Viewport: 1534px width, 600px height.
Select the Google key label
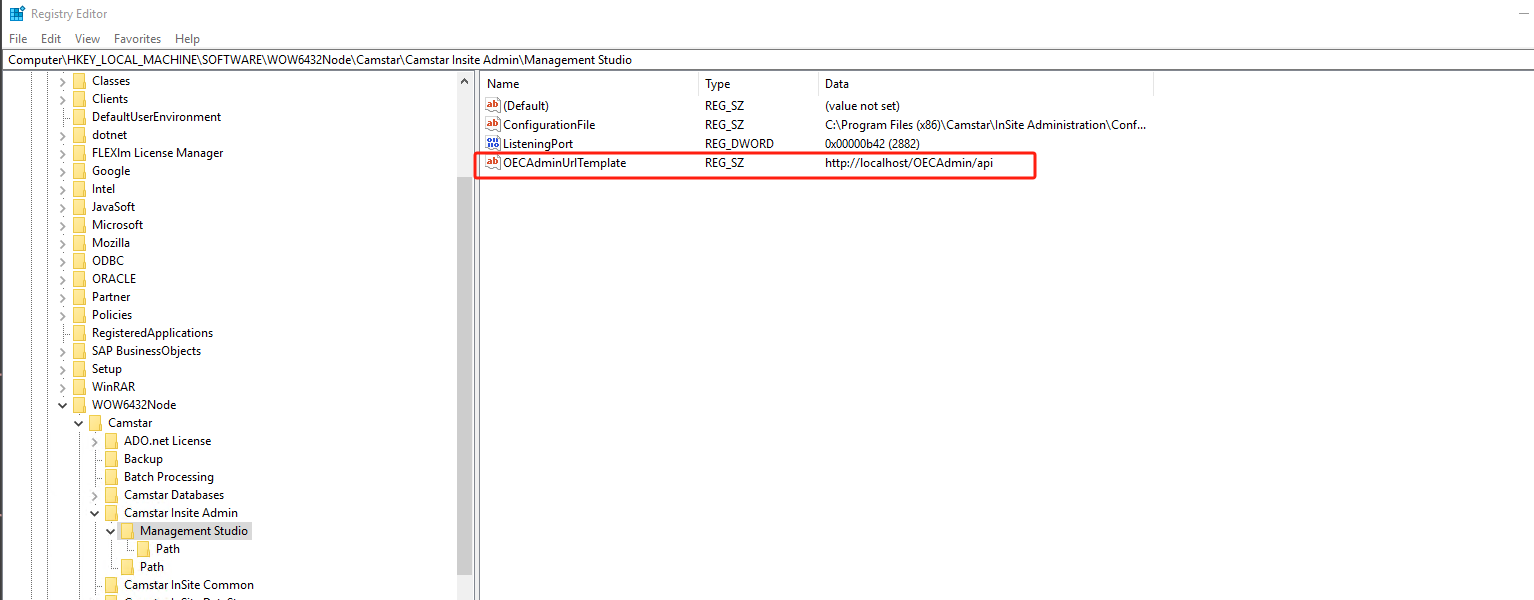coord(111,171)
